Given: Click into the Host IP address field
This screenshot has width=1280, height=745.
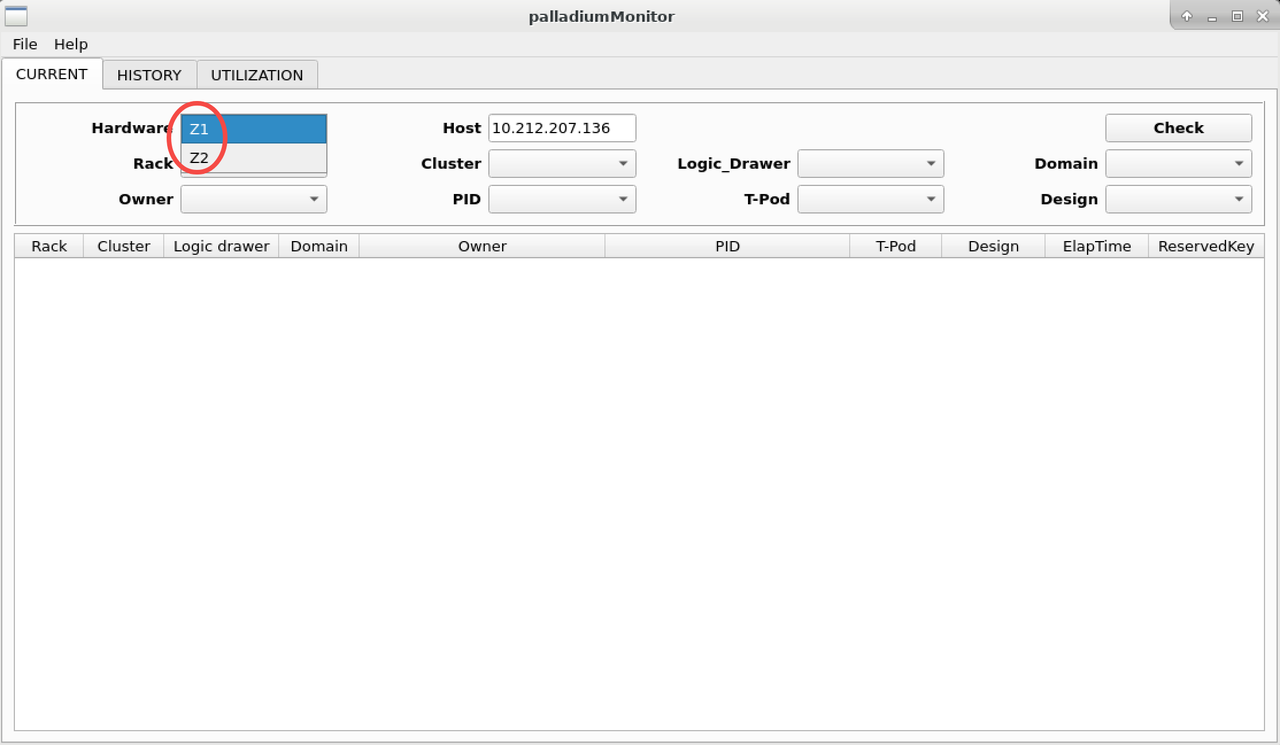Looking at the screenshot, I should pyautogui.click(x=562, y=128).
